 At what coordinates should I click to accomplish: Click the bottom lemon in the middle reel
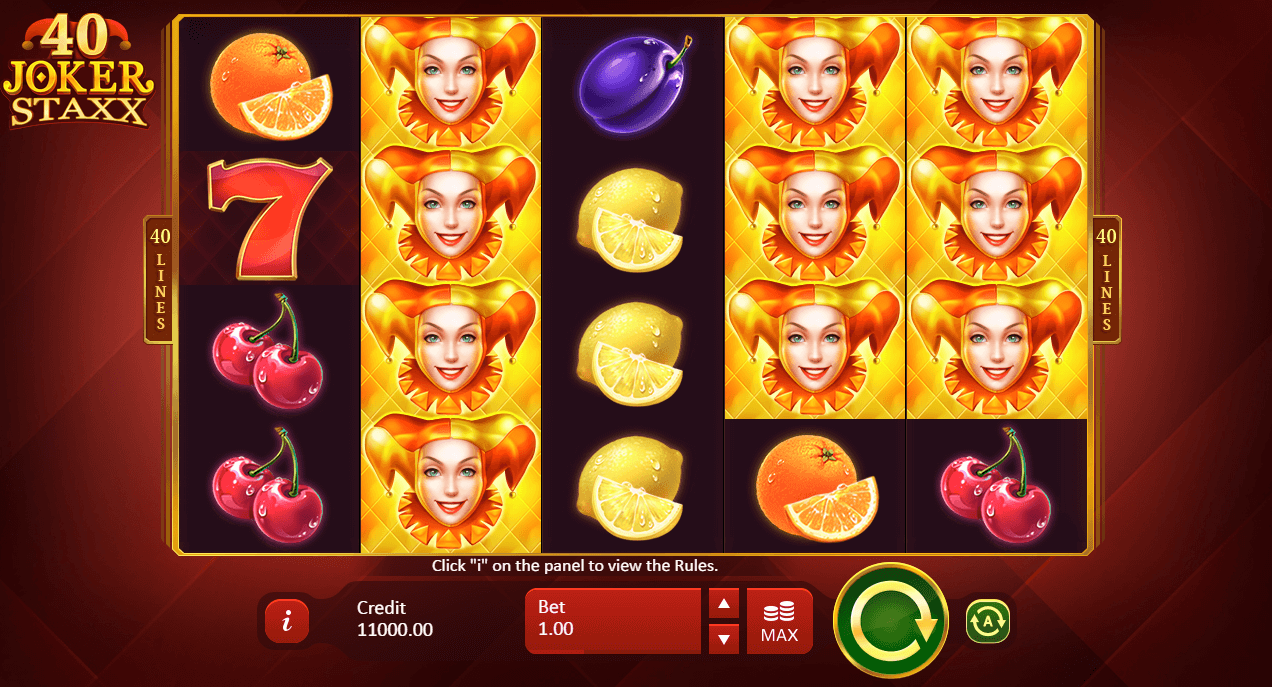631,485
